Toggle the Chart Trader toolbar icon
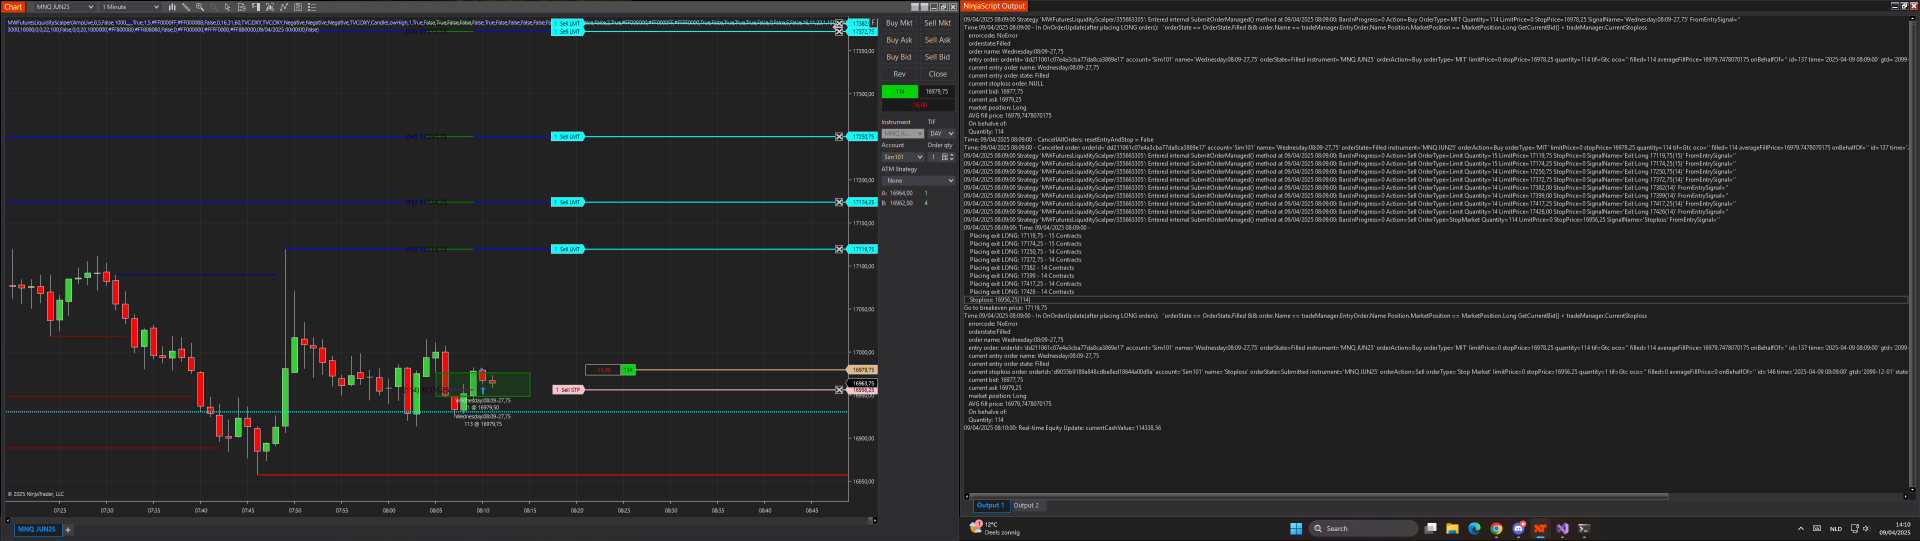This screenshot has width=1920, height=541. pos(256,7)
